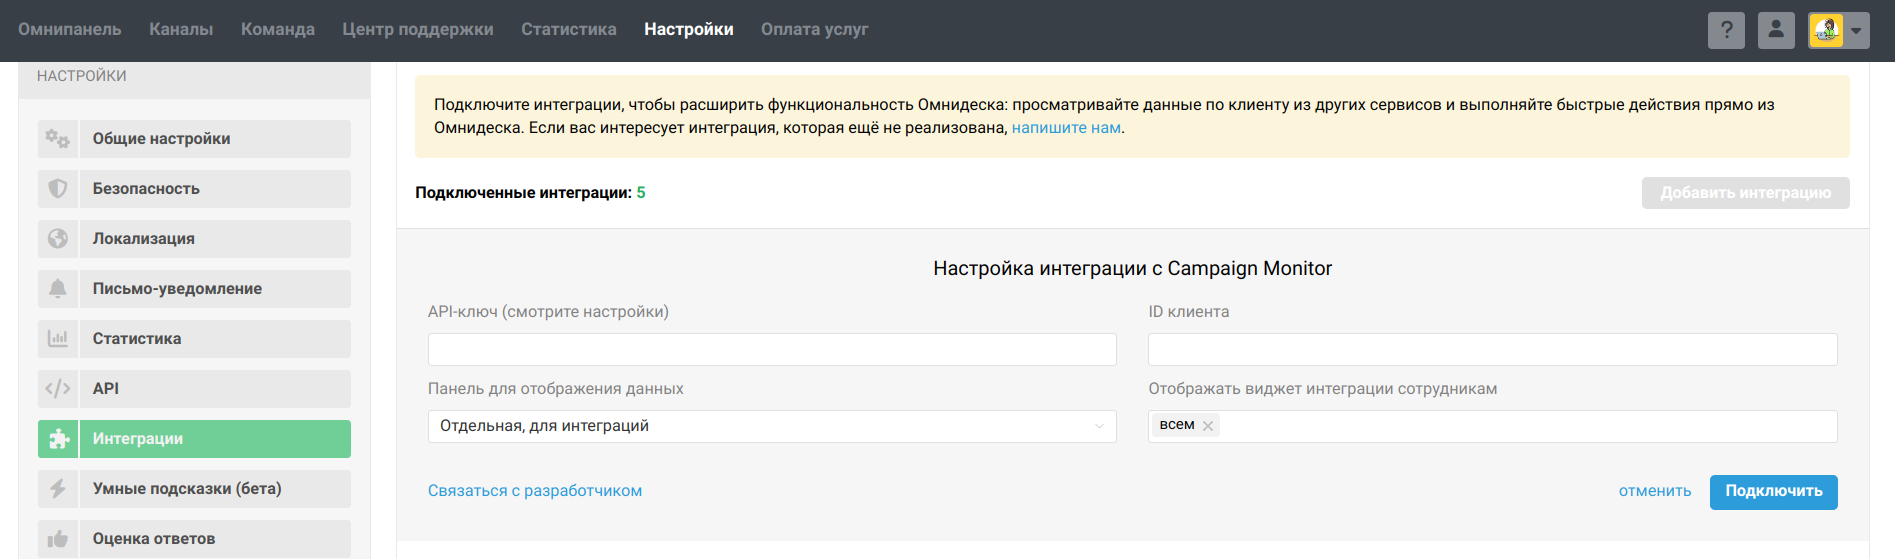
Task: Focus the ID клиента input field
Action: point(1492,349)
